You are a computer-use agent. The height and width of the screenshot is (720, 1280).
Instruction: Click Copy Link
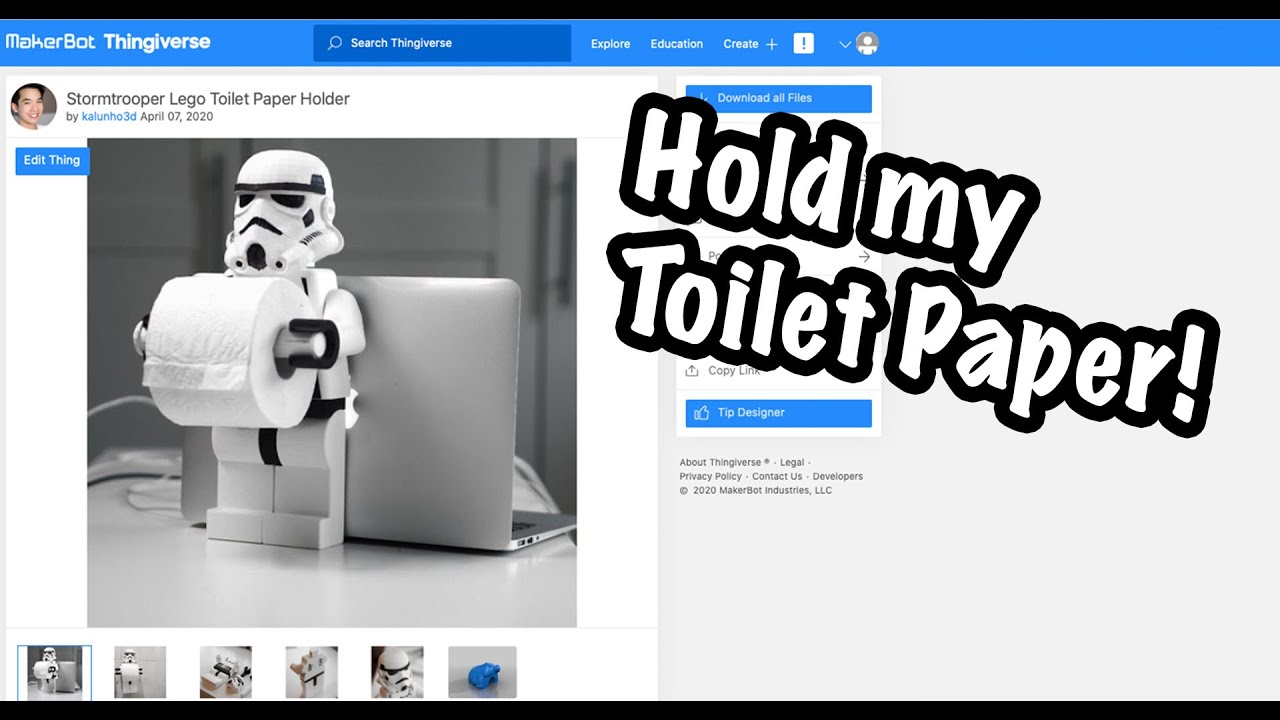pos(735,370)
